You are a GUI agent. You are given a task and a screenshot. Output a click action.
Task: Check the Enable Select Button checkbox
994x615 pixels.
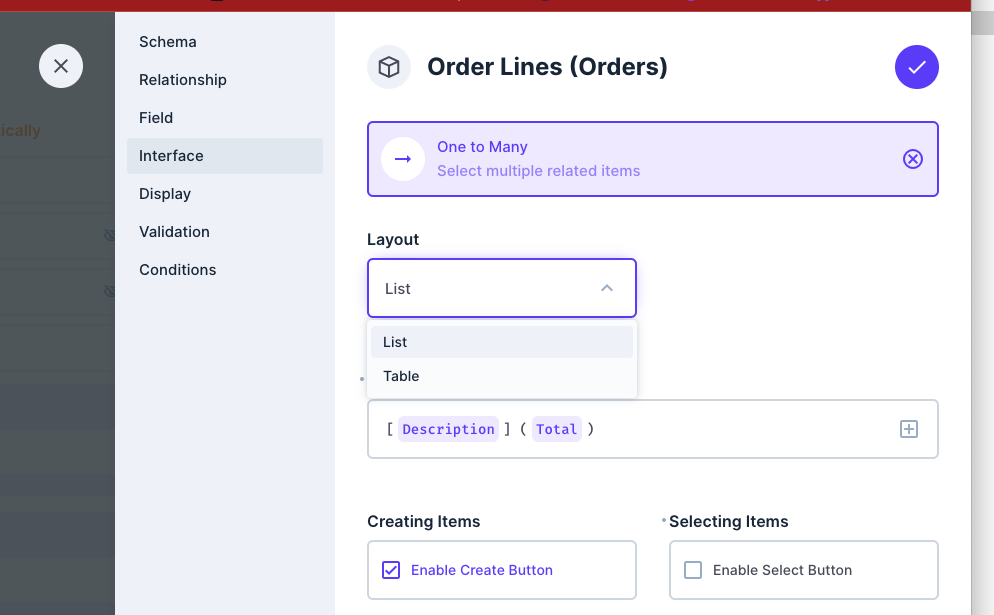pyautogui.click(x=693, y=569)
